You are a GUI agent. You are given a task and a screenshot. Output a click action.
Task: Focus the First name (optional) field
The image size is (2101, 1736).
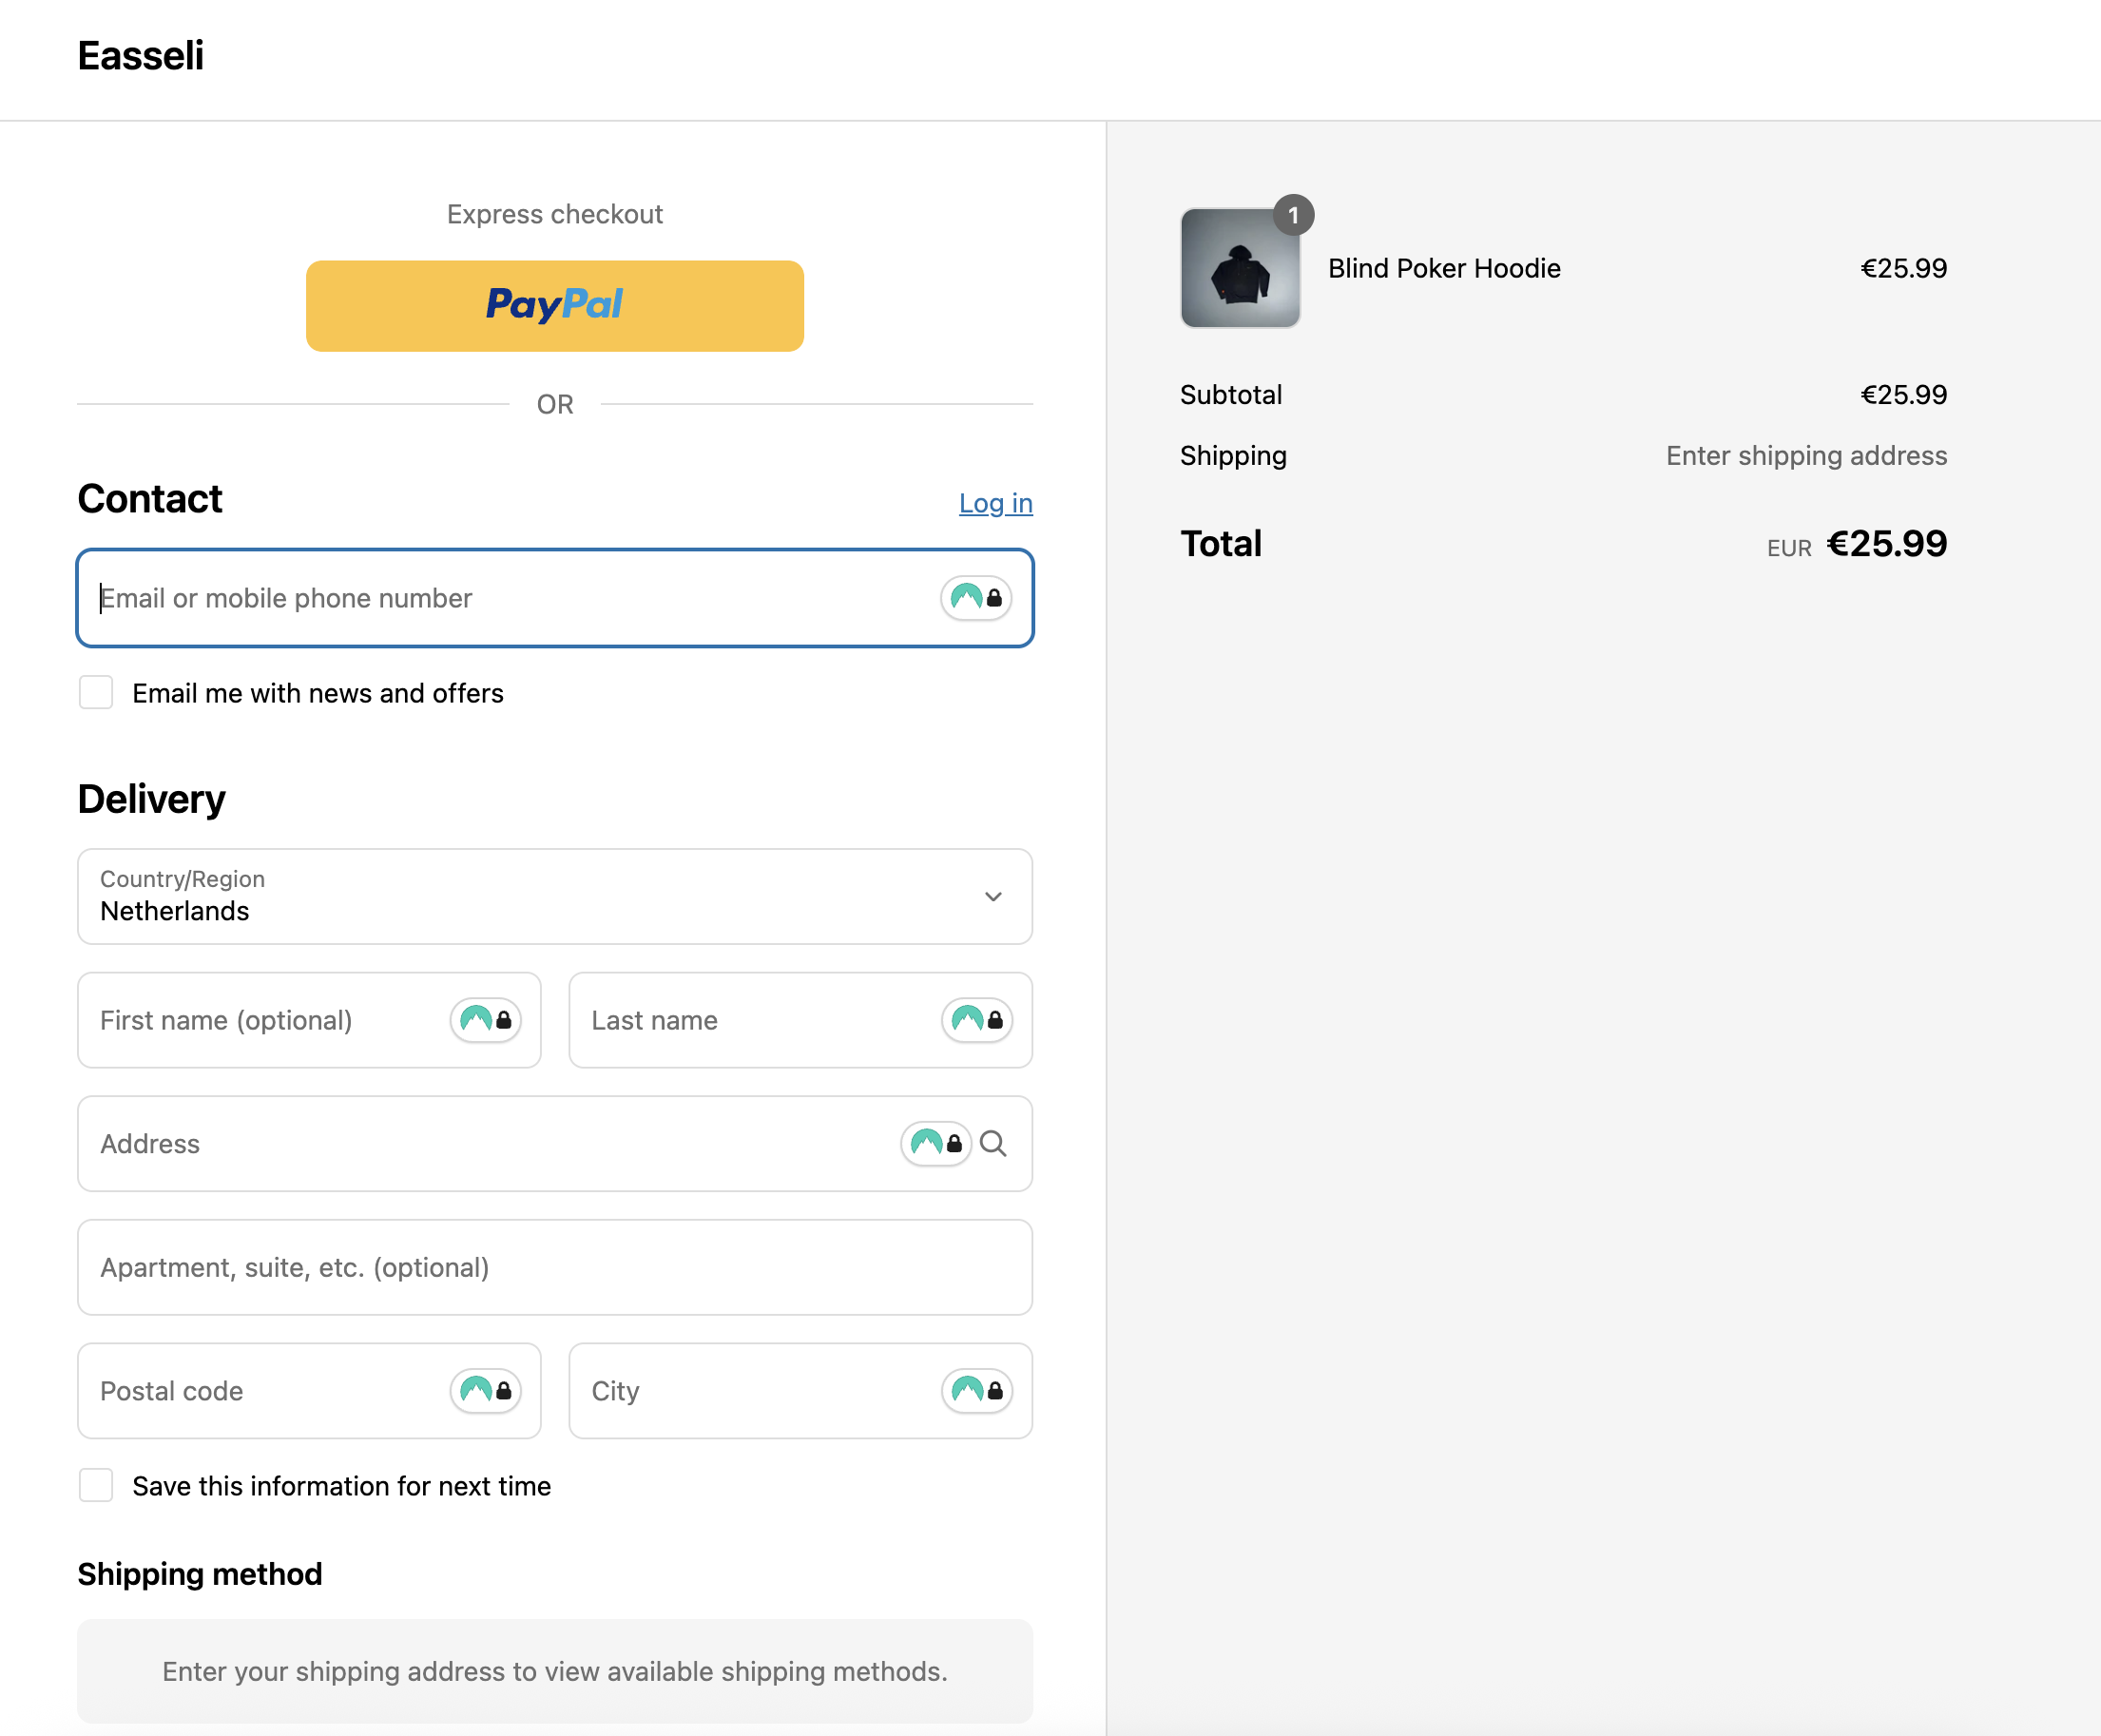pyautogui.click(x=309, y=1020)
